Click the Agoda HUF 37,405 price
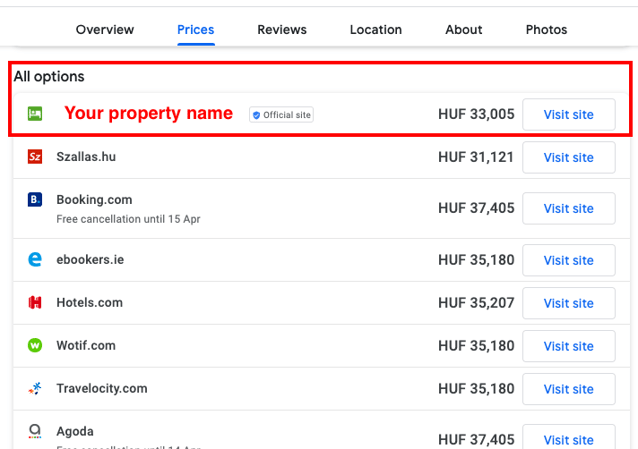The width and height of the screenshot is (638, 449). [x=476, y=440]
